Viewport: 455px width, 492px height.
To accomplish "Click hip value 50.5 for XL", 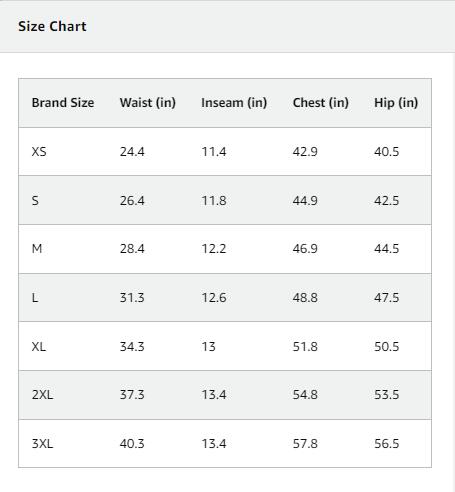I will pos(386,347).
